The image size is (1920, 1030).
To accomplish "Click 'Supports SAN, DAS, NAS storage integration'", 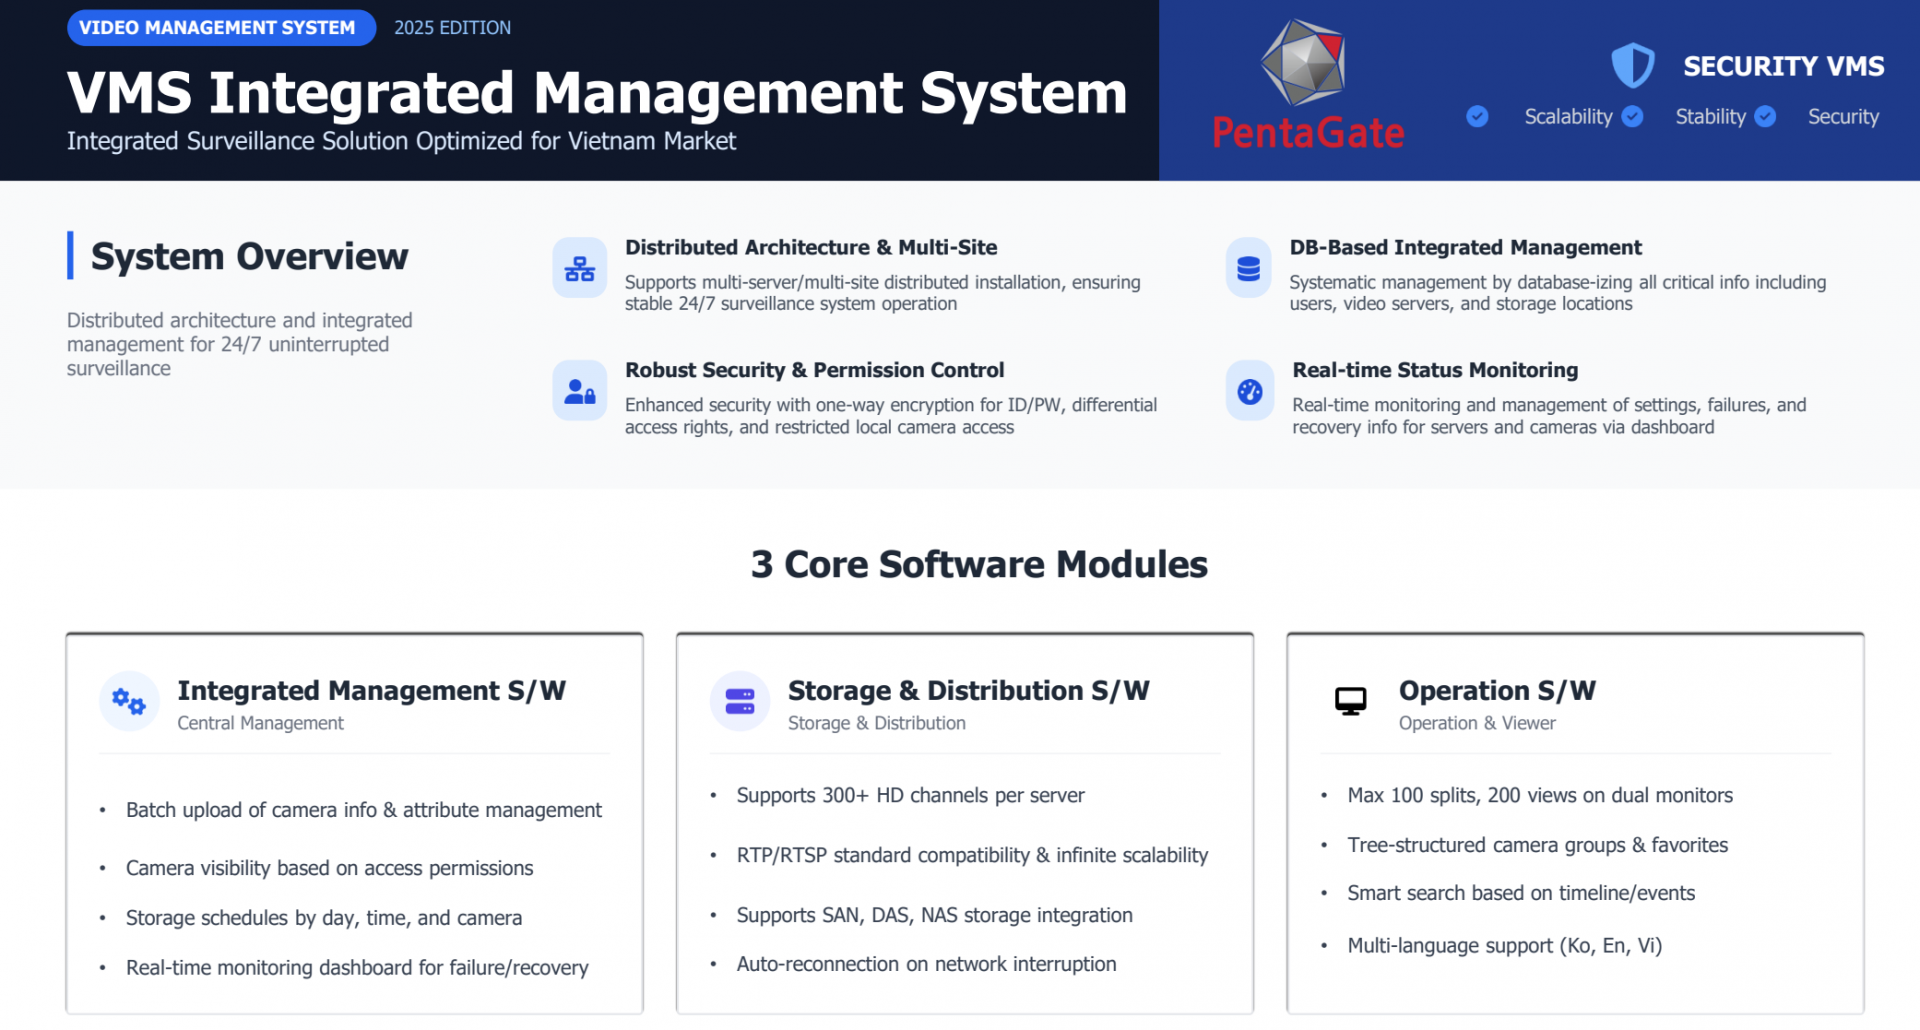I will click(x=934, y=915).
